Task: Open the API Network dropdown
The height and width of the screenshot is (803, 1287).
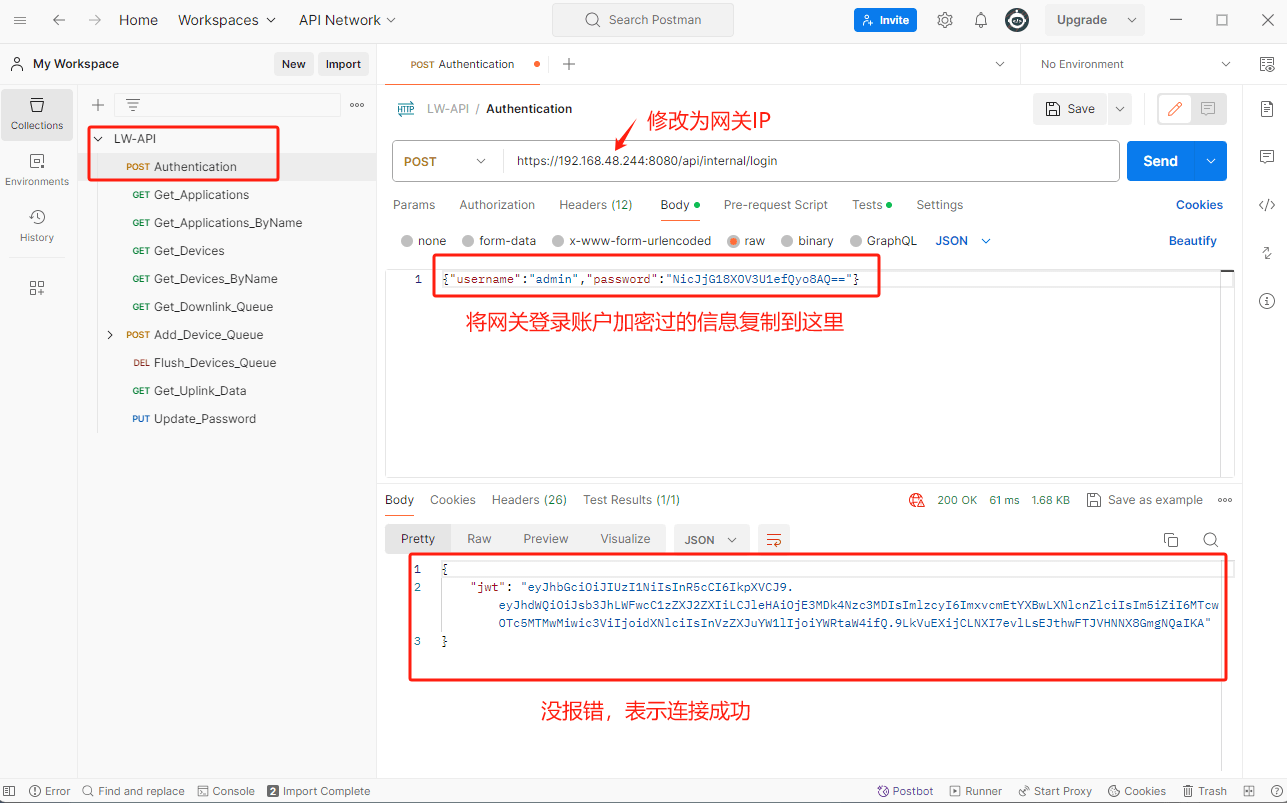Action: tap(347, 20)
